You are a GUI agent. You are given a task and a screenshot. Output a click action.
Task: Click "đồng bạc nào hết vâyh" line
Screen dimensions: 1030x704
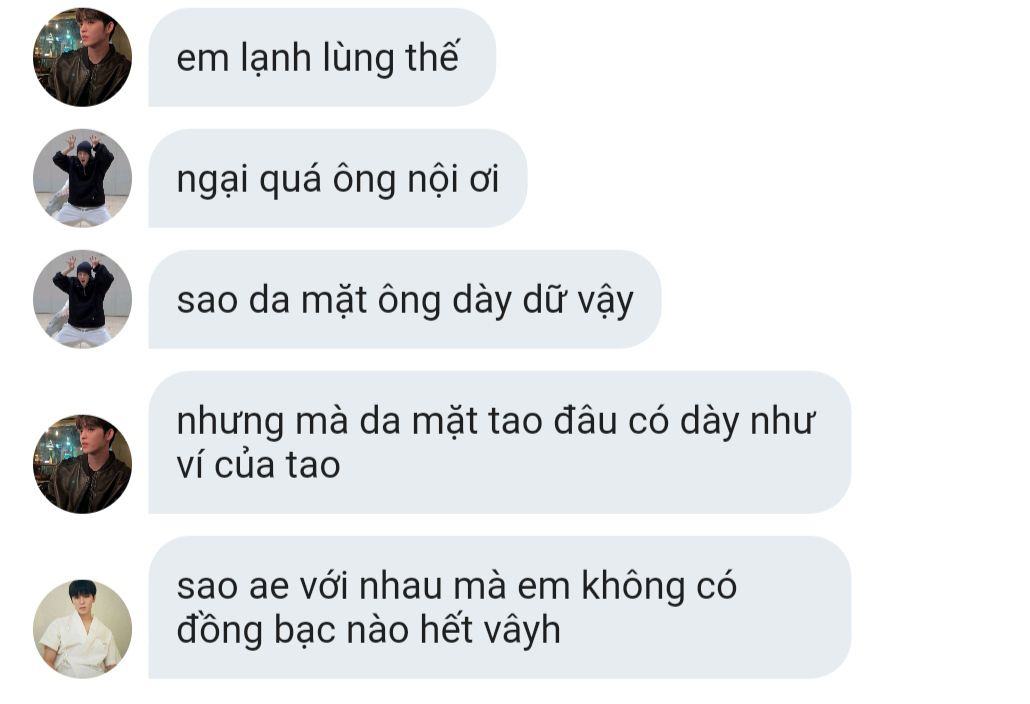(369, 630)
